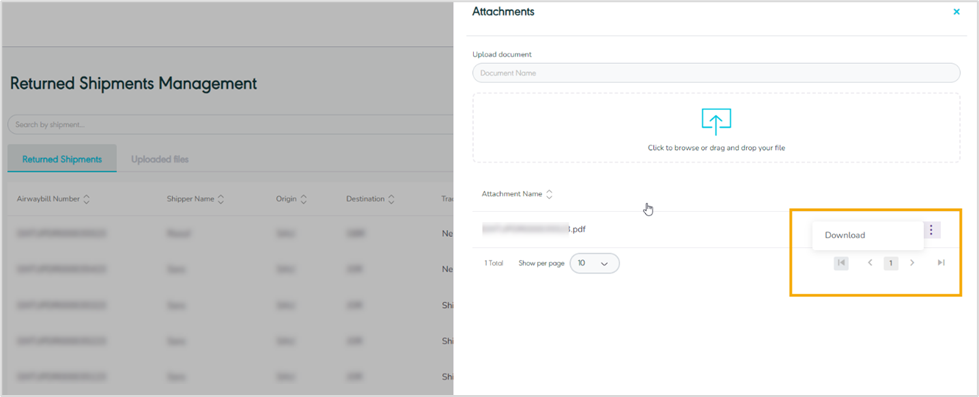The height and width of the screenshot is (397, 979).
Task: Select page 1 in attachments pagination
Action: 890,263
